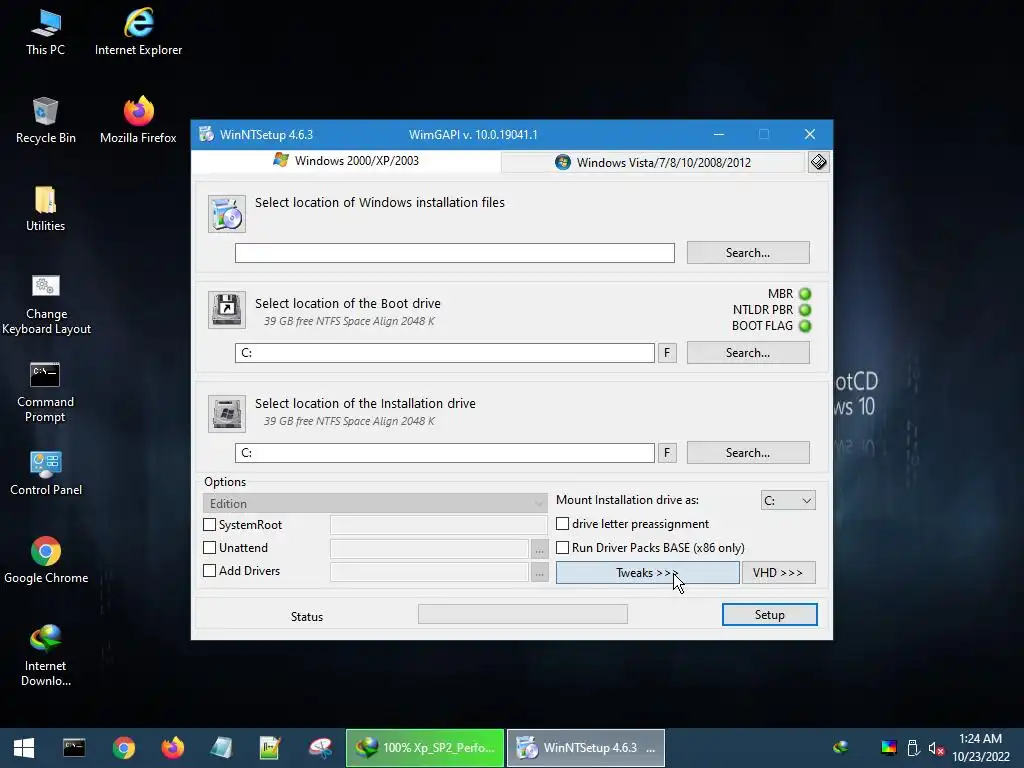The width and height of the screenshot is (1024, 768).
Task: Enable the Add Drivers checkbox
Action: 210,570
